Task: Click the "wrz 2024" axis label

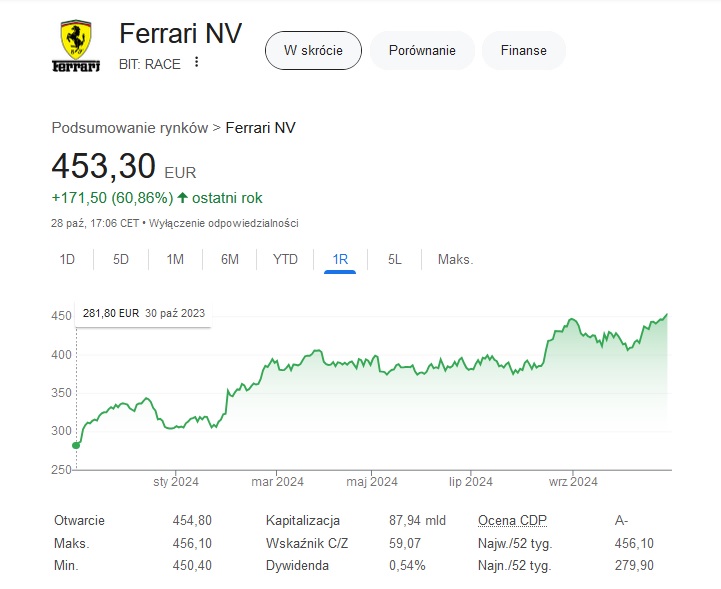Action: point(573,482)
